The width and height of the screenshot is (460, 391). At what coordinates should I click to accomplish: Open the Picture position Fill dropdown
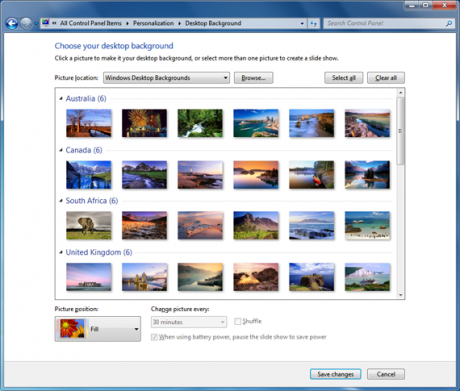pyautogui.click(x=98, y=329)
